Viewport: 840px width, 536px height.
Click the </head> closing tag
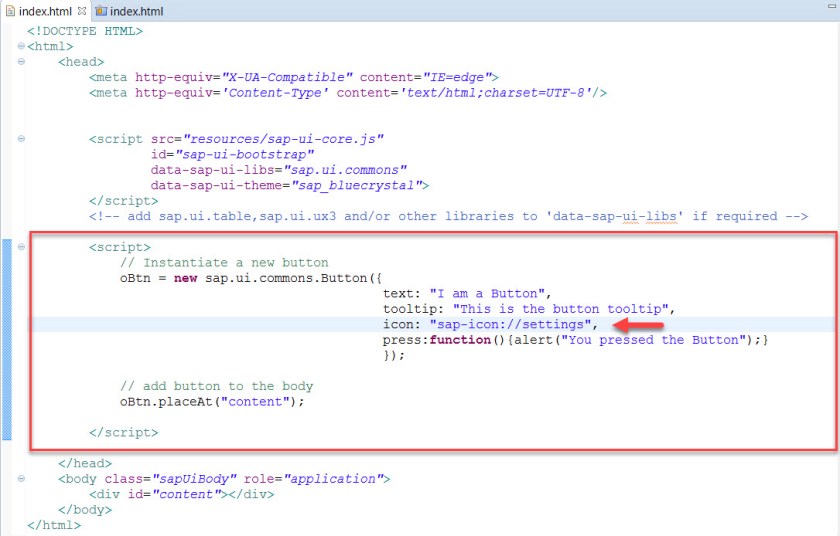[85, 463]
